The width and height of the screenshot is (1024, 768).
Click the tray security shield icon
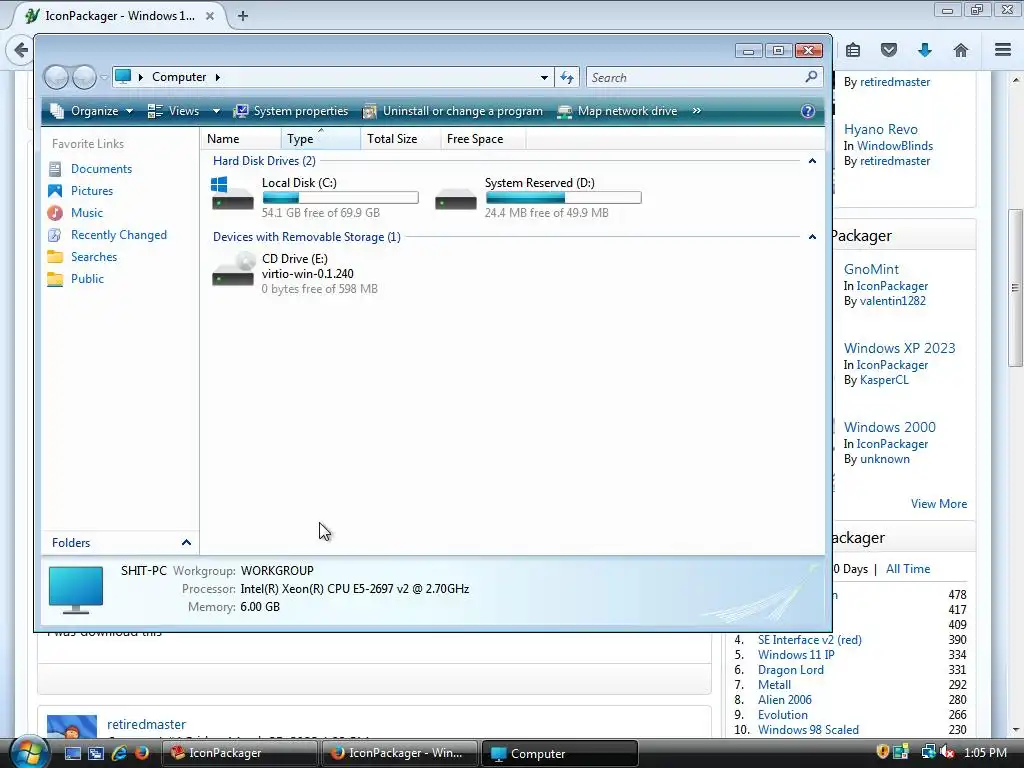point(882,752)
